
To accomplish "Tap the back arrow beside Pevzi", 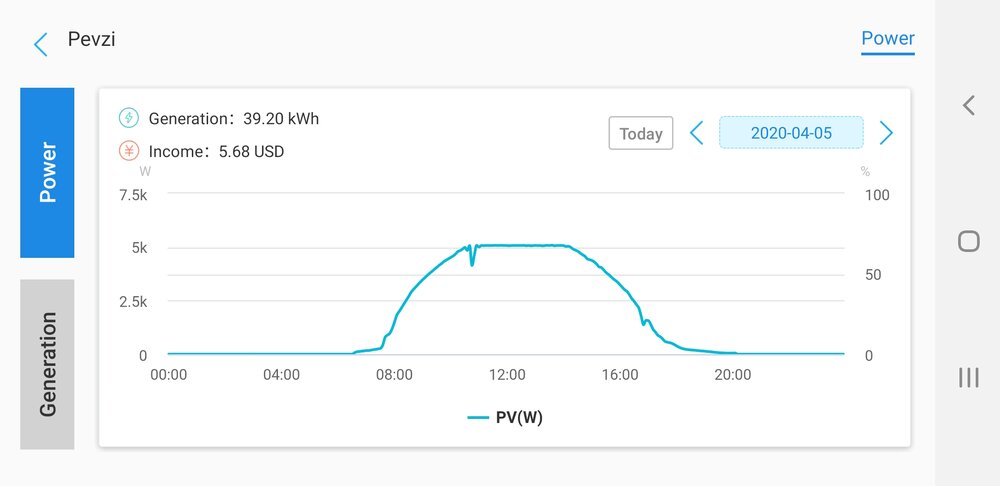I will 41,44.
